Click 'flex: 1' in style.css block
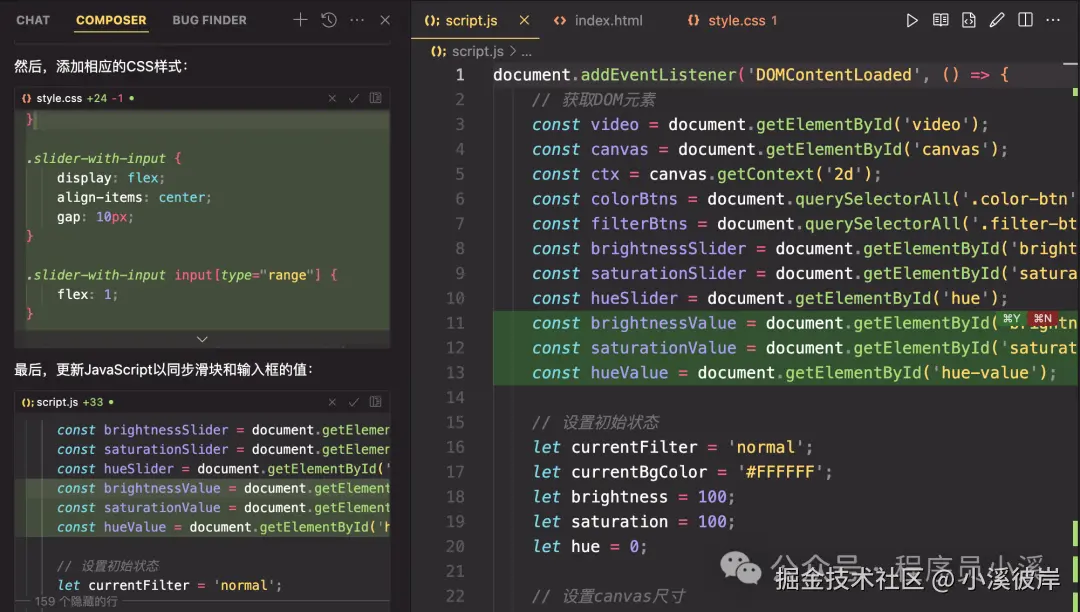Viewport: 1080px width, 612px height. point(84,295)
